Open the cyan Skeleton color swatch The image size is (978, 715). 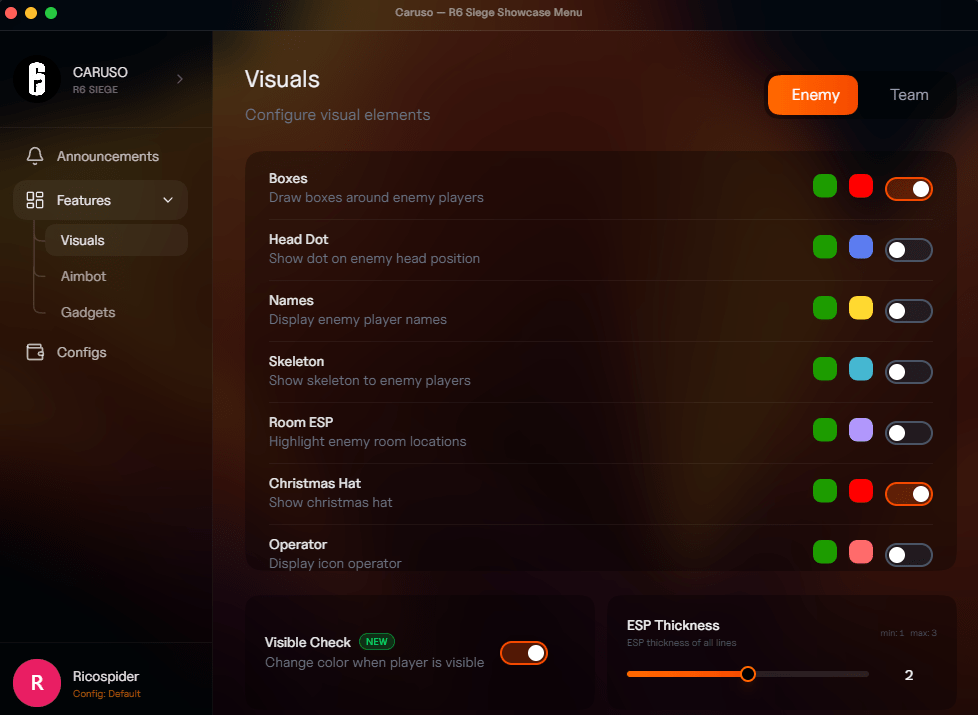[x=861, y=369]
